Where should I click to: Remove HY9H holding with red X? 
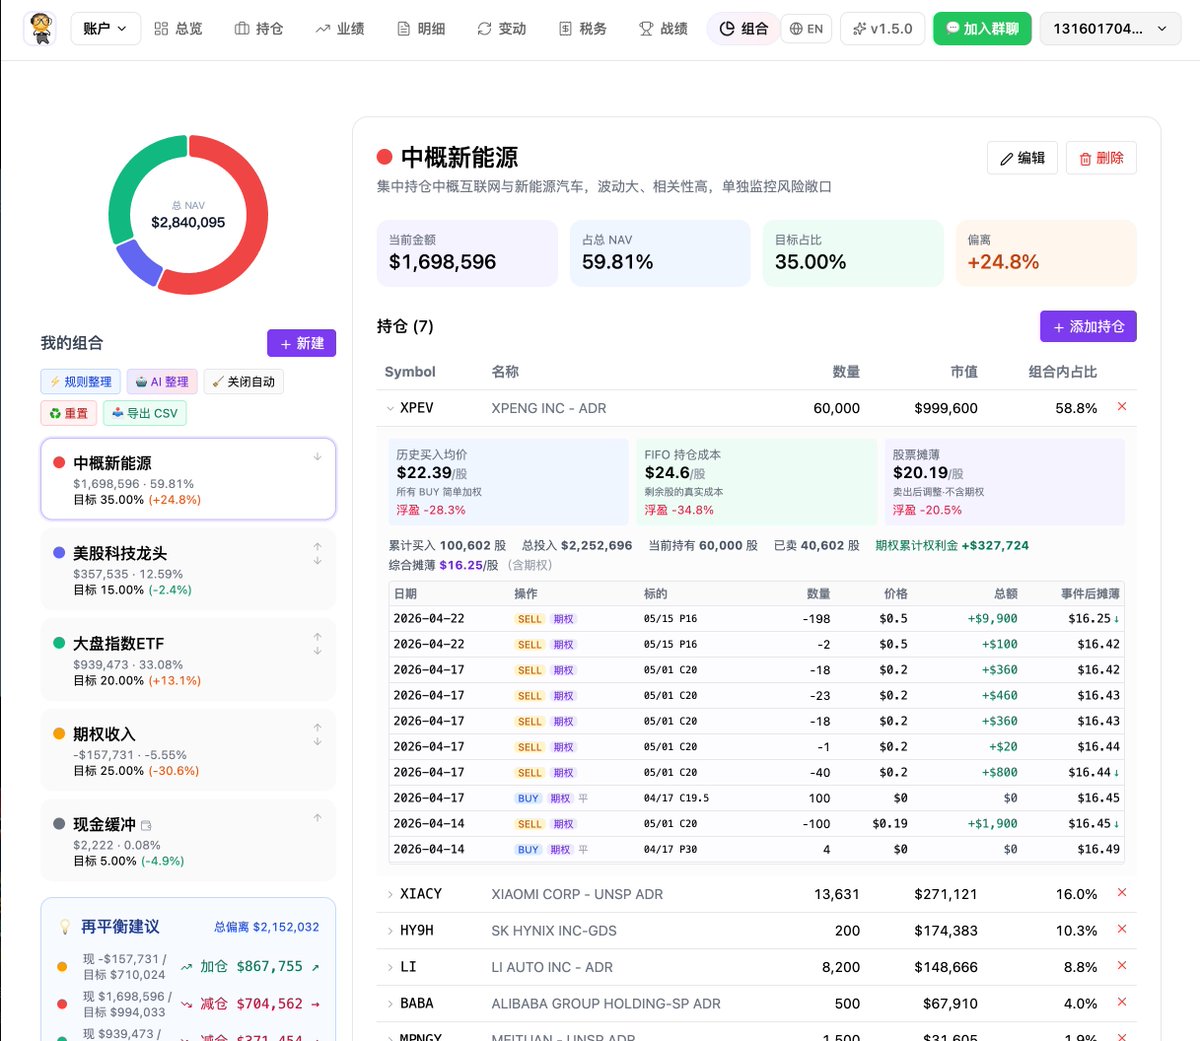point(1121,928)
